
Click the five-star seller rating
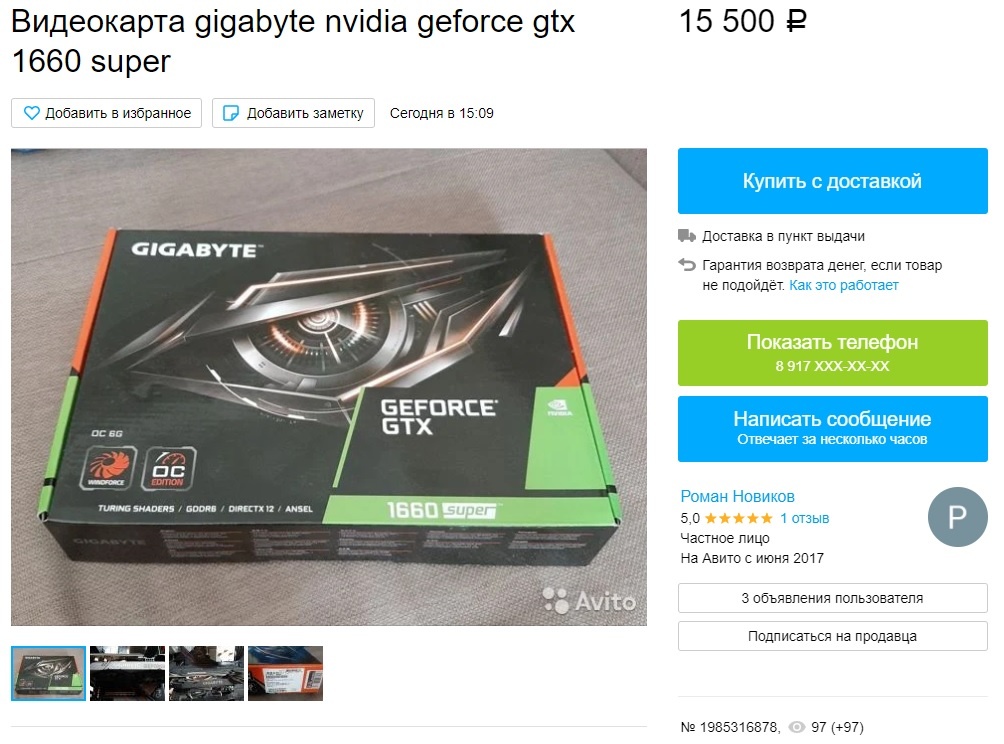coord(738,518)
